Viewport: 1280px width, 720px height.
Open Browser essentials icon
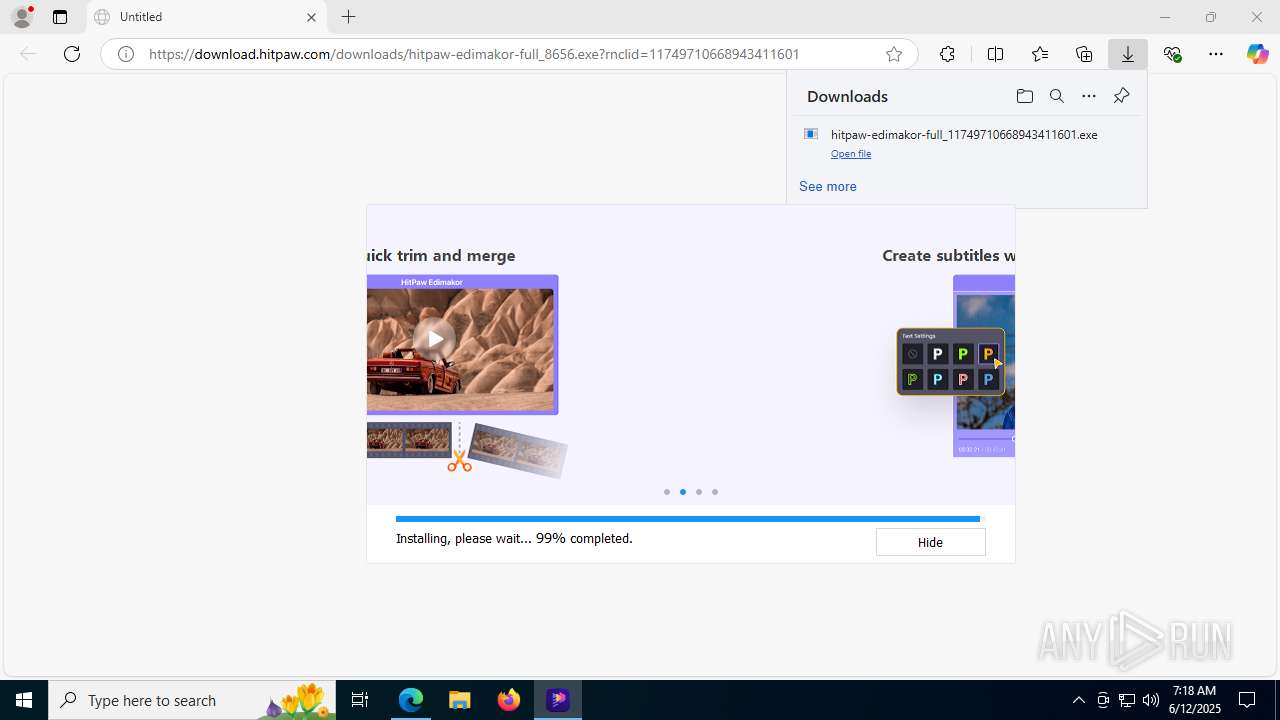coord(1172,54)
